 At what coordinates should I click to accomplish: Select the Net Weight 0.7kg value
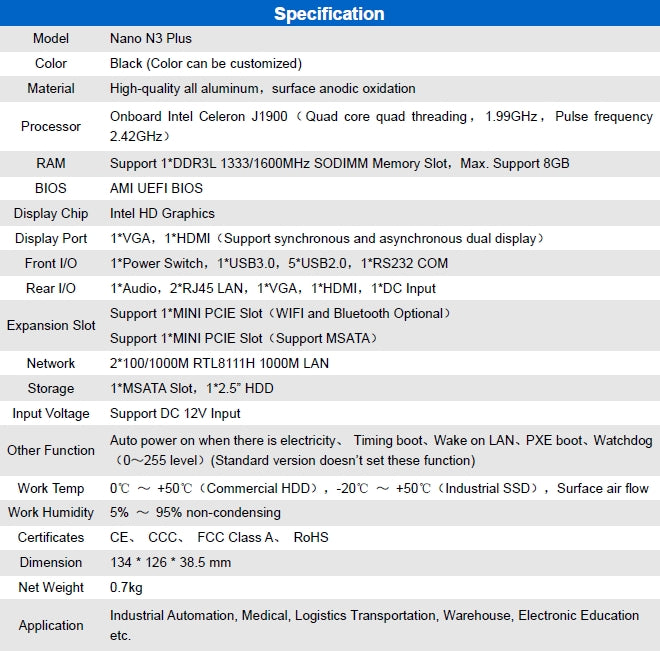[x=126, y=588]
